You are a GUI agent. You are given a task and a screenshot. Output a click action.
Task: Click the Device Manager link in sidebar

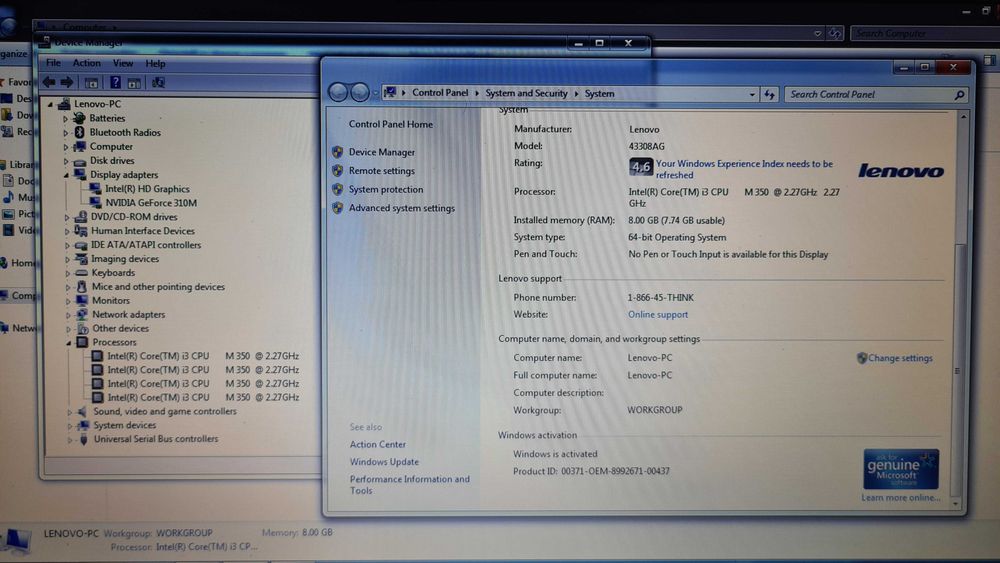(381, 152)
